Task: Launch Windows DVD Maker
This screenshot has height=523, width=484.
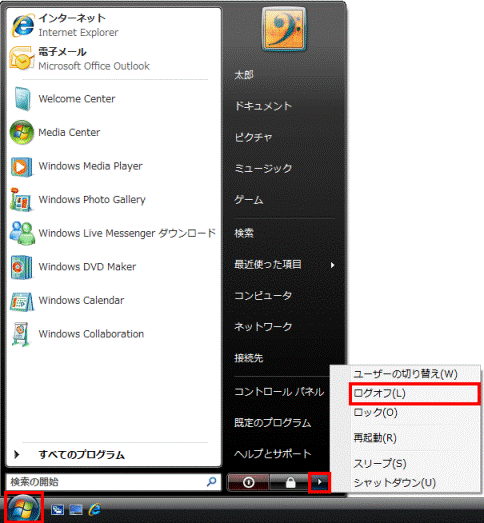Action: pyautogui.click(x=113, y=267)
